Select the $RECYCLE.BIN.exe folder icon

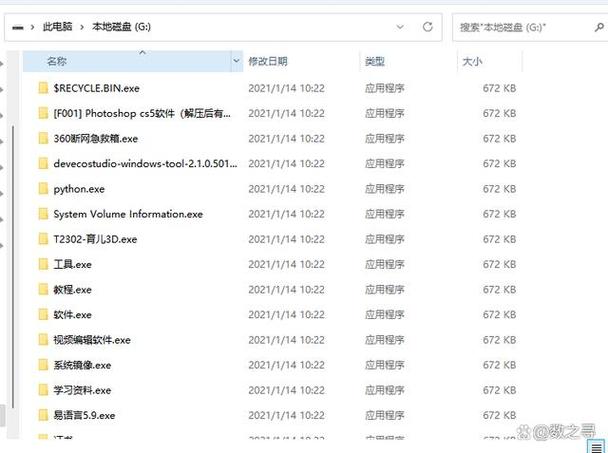pos(43,88)
